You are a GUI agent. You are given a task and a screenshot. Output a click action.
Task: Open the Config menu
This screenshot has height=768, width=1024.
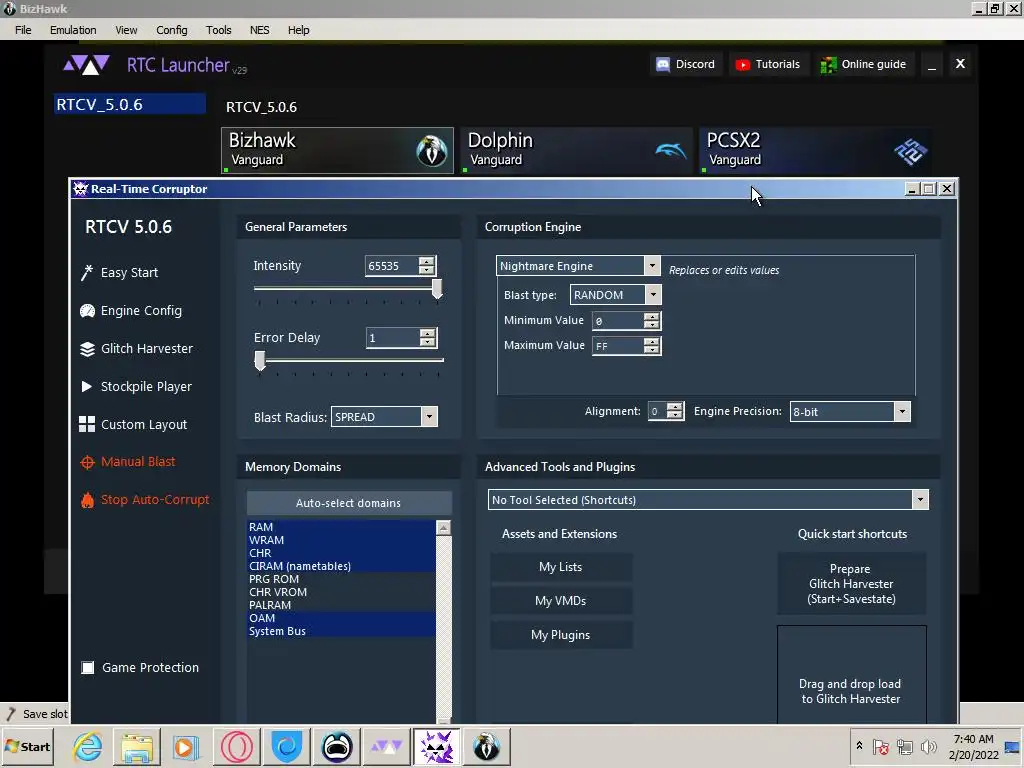pos(172,30)
